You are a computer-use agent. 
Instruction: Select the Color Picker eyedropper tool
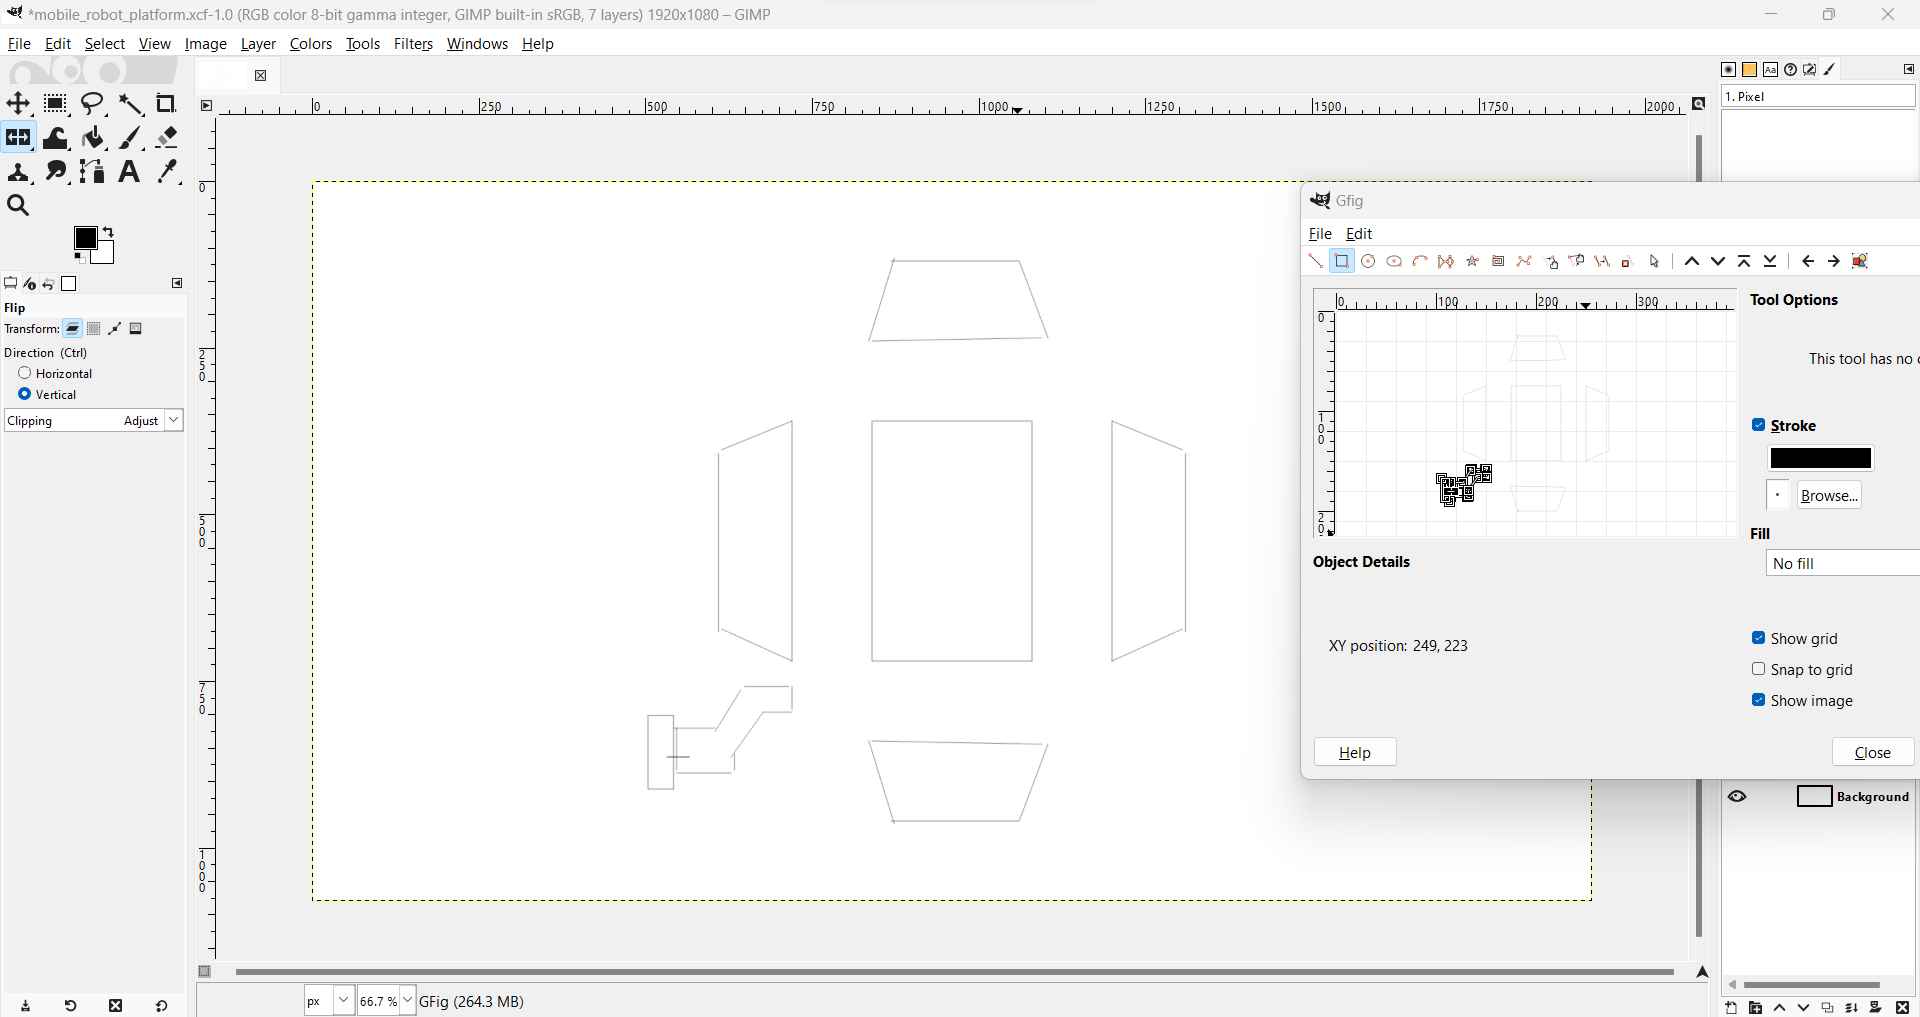(169, 172)
